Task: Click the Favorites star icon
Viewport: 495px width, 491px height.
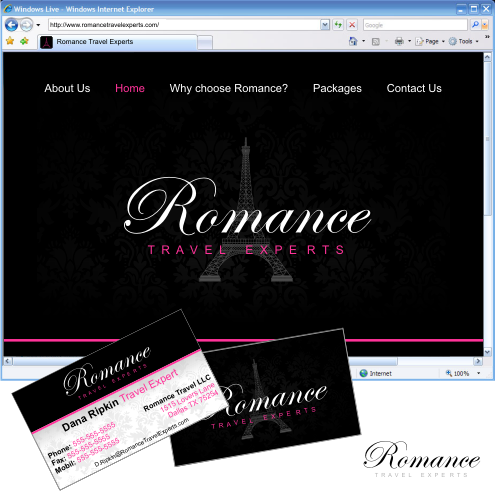Action: click(x=10, y=41)
